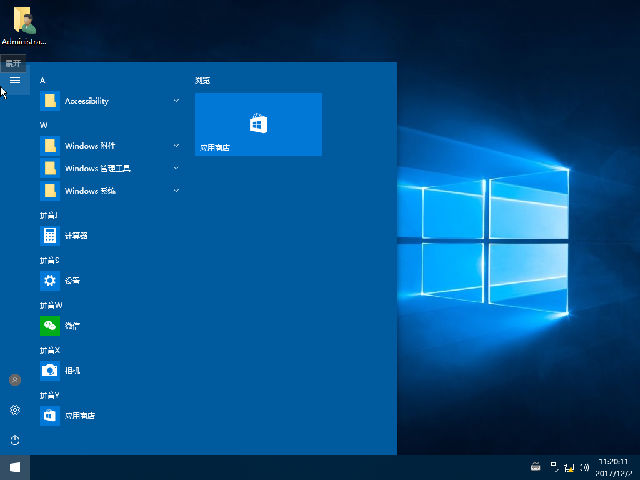Expand the Windows 附件 chevron
Image resolution: width=640 pixels, height=480 pixels.
(x=176, y=145)
